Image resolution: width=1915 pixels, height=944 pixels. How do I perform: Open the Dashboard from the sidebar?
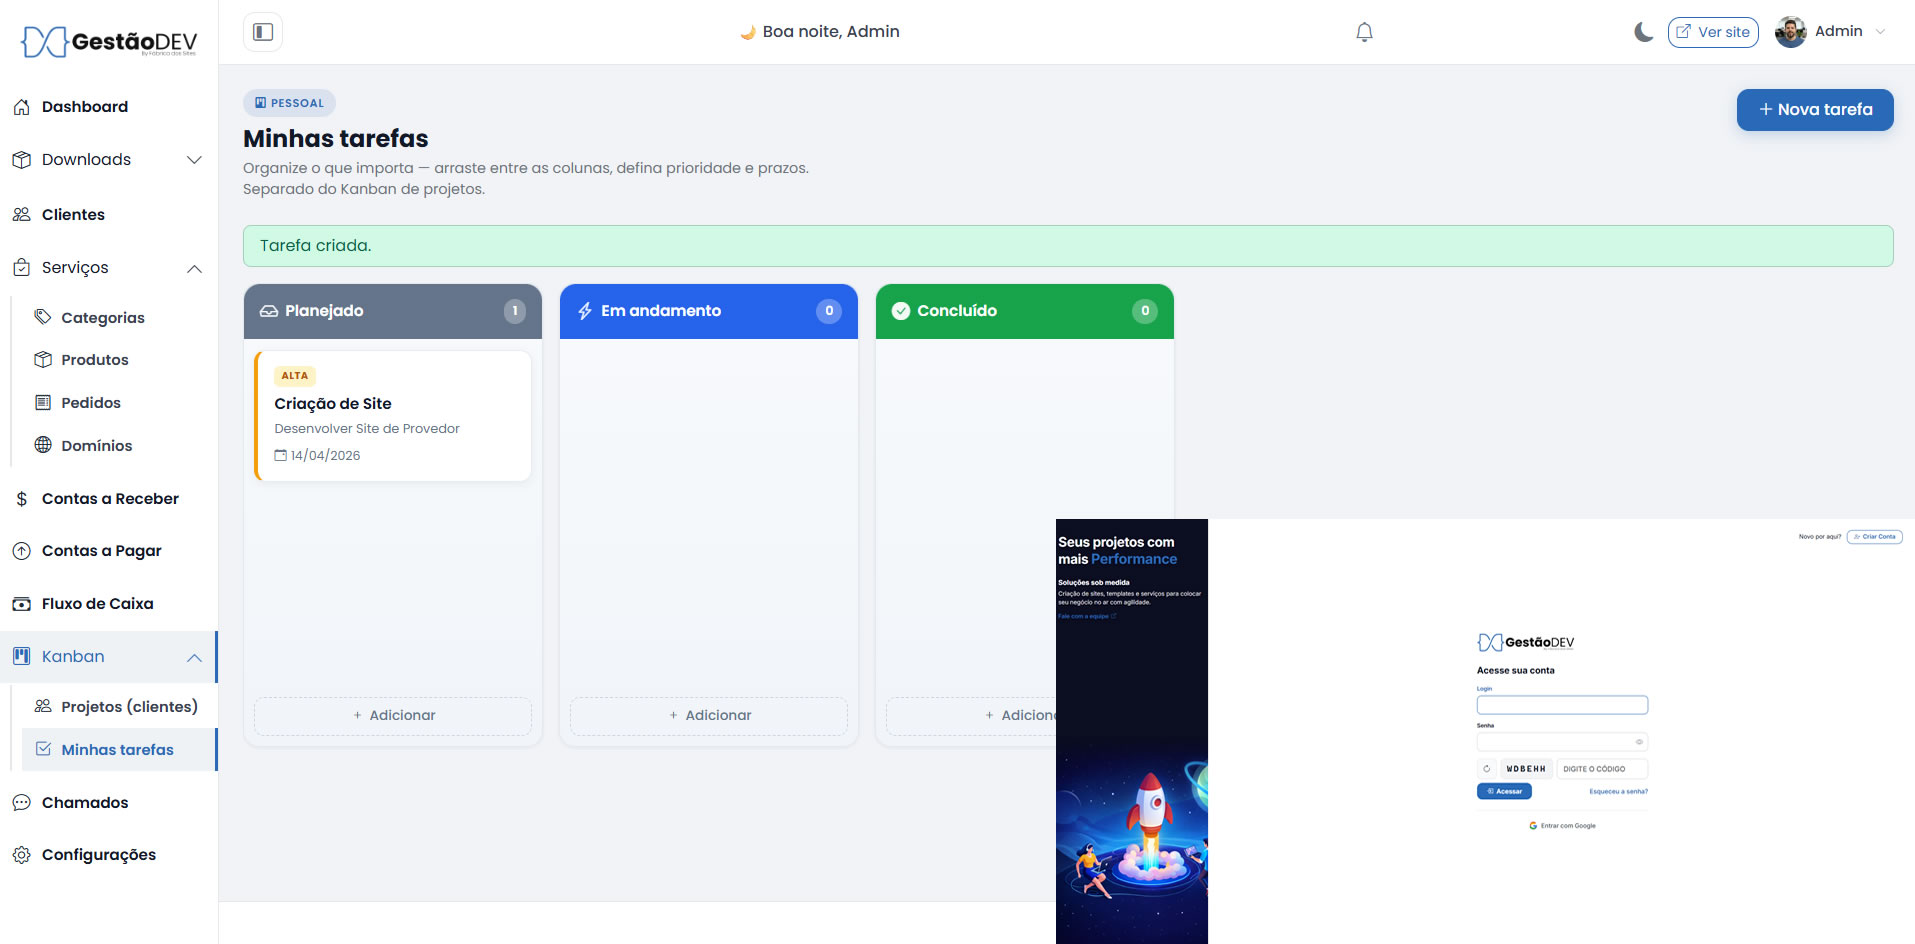[84, 106]
